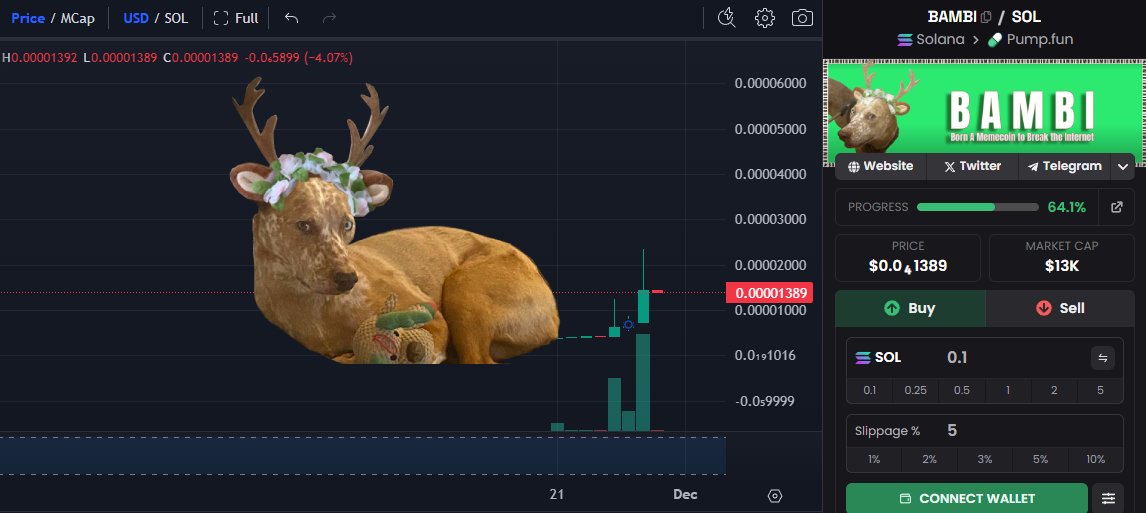1146x513 pixels.
Task: Select SOL as chart currency
Action: click(x=176, y=18)
